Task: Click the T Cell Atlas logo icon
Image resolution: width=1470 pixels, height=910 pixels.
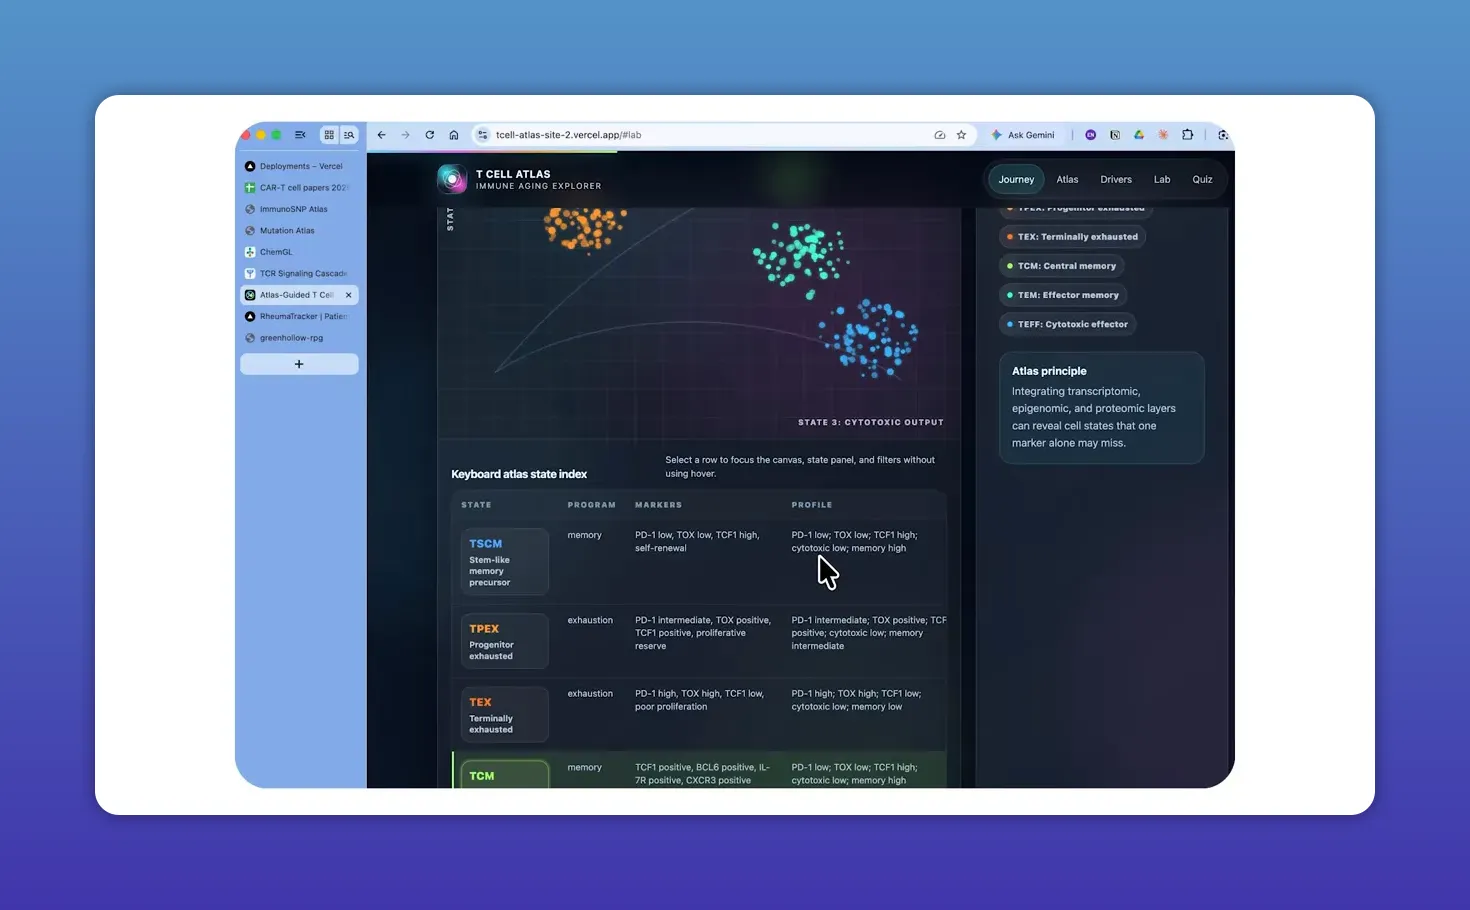Action: pyautogui.click(x=452, y=179)
